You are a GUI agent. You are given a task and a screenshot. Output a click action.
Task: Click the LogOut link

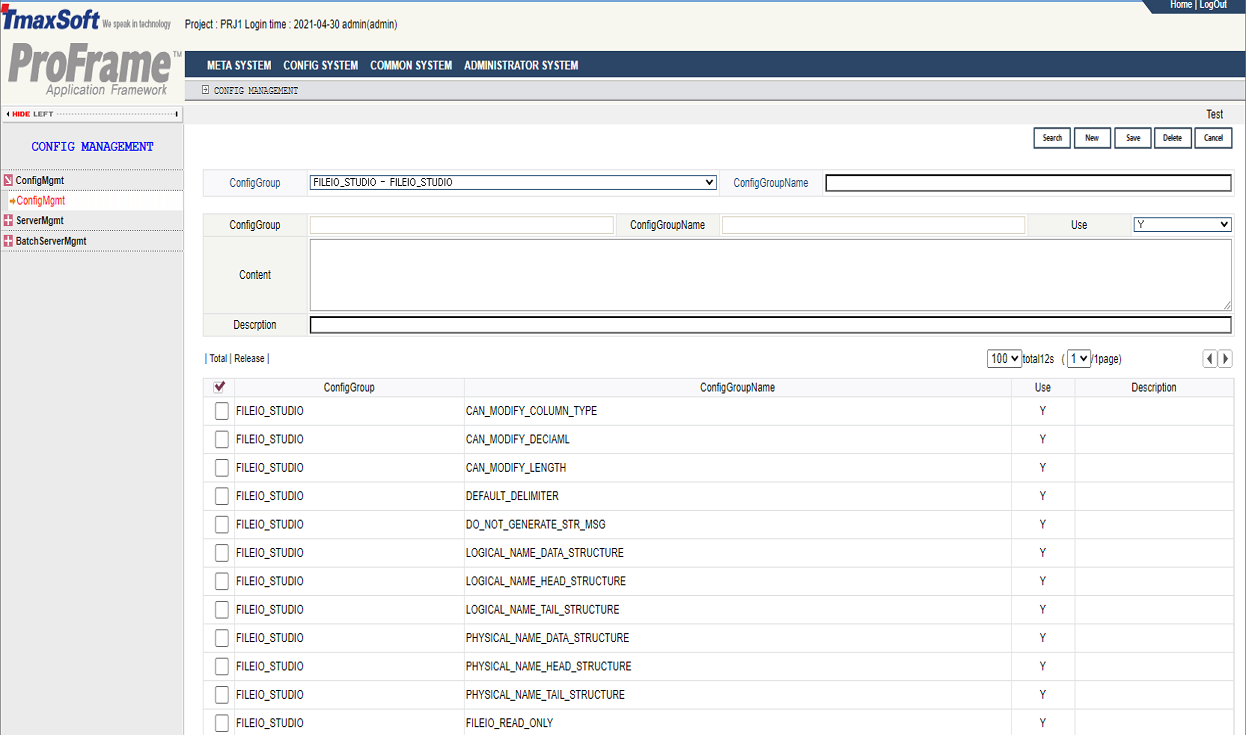[x=1212, y=5]
